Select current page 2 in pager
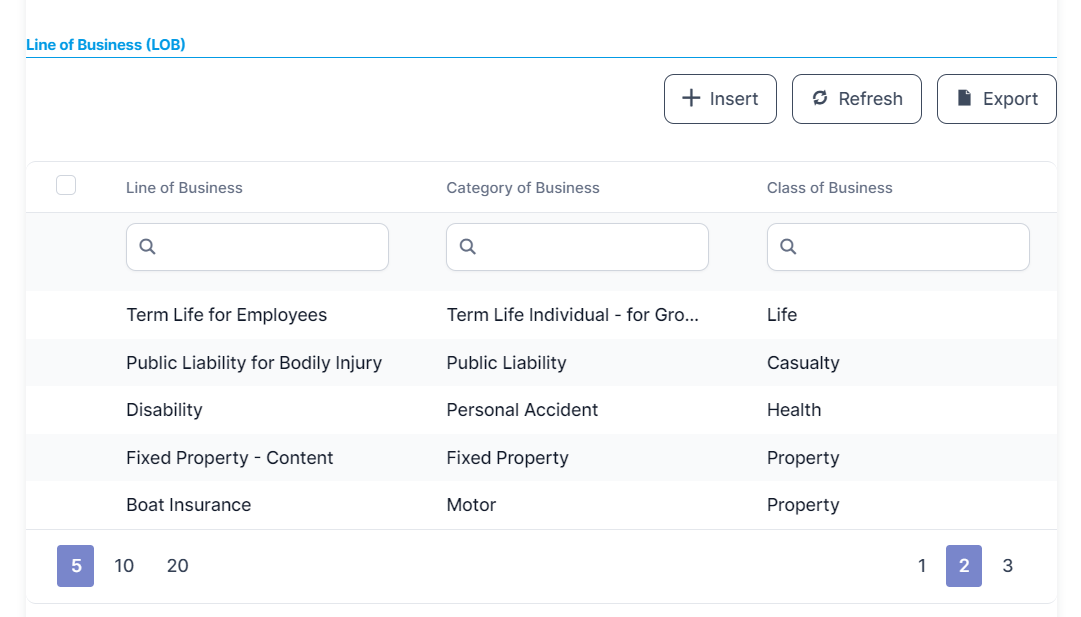 [964, 566]
